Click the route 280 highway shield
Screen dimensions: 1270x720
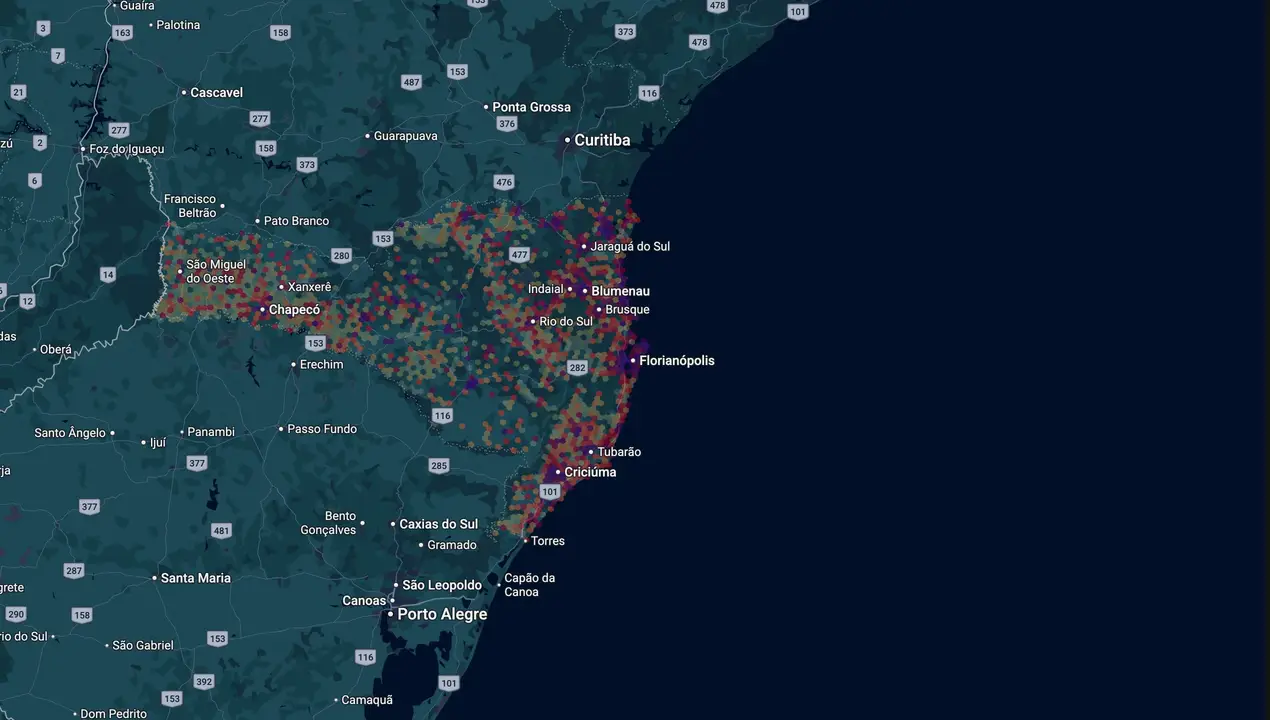click(342, 256)
